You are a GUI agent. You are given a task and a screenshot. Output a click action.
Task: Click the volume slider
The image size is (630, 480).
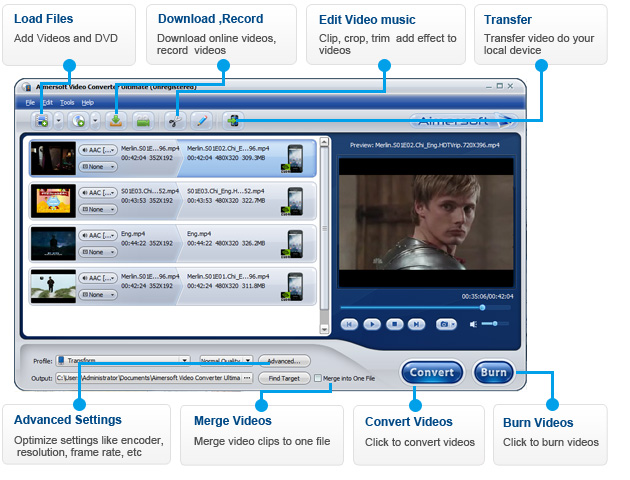tap(495, 323)
